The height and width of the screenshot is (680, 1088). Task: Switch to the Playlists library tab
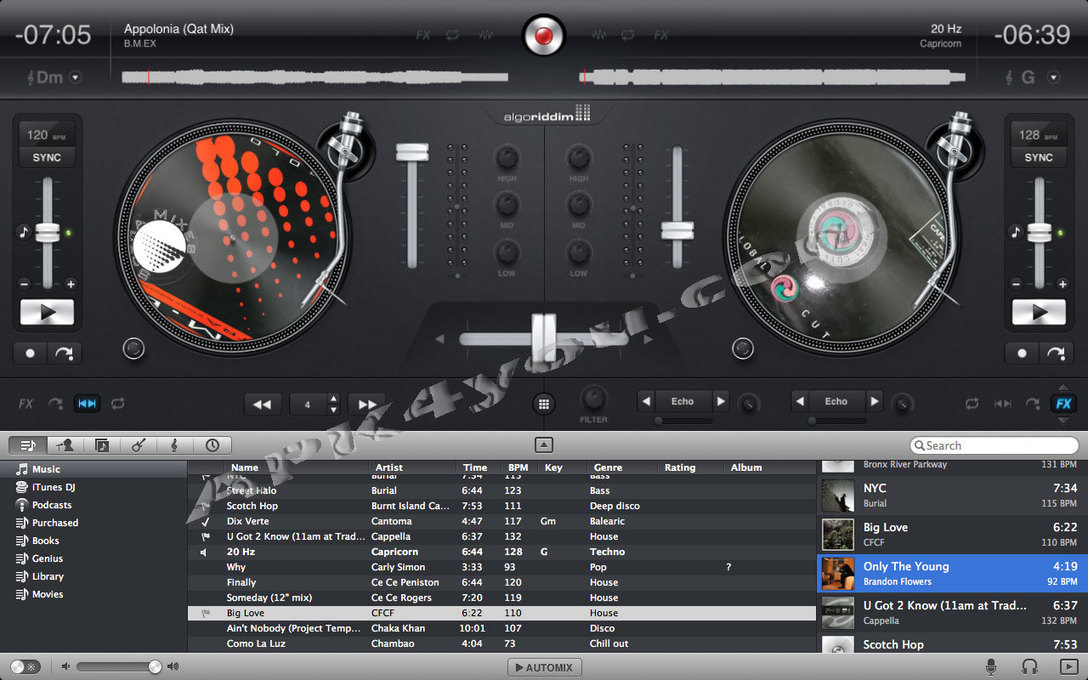[x=28, y=445]
